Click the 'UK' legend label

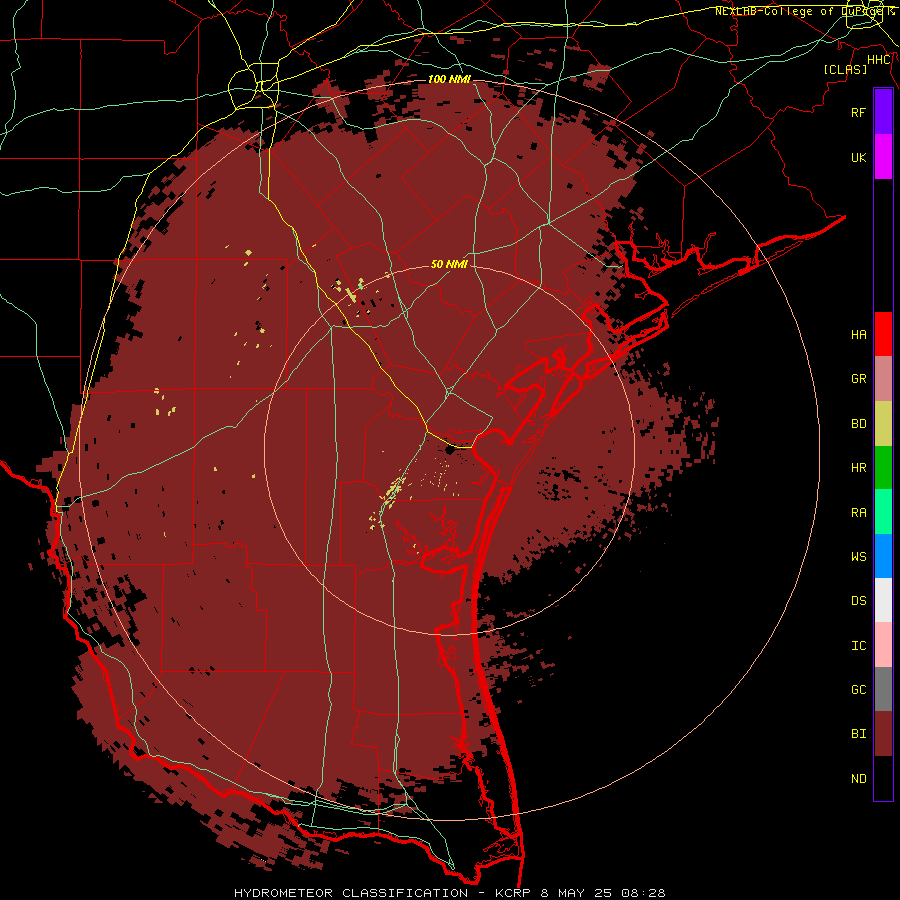[859, 157]
